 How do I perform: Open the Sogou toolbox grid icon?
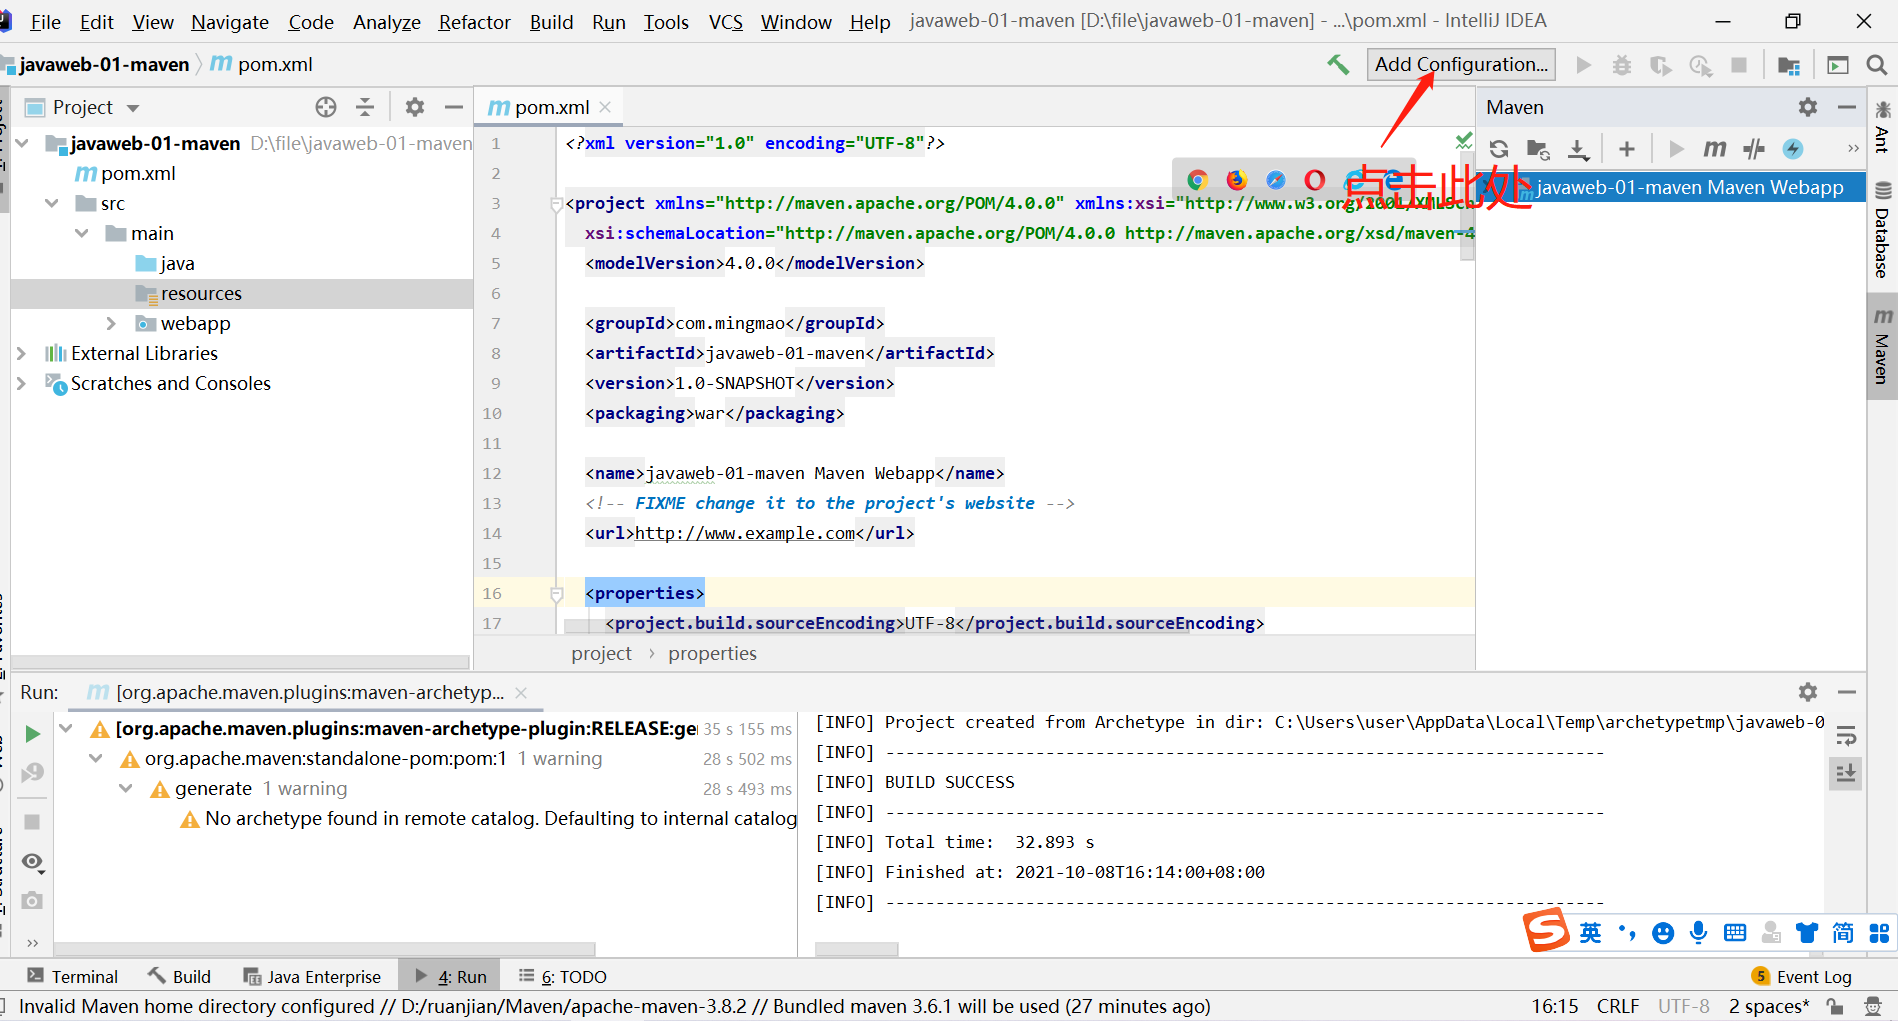point(1879,933)
